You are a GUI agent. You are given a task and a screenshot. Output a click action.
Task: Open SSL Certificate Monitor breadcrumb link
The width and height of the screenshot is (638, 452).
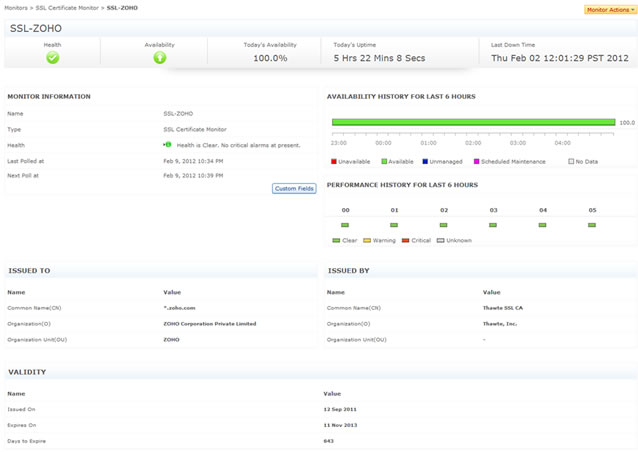(67, 7)
